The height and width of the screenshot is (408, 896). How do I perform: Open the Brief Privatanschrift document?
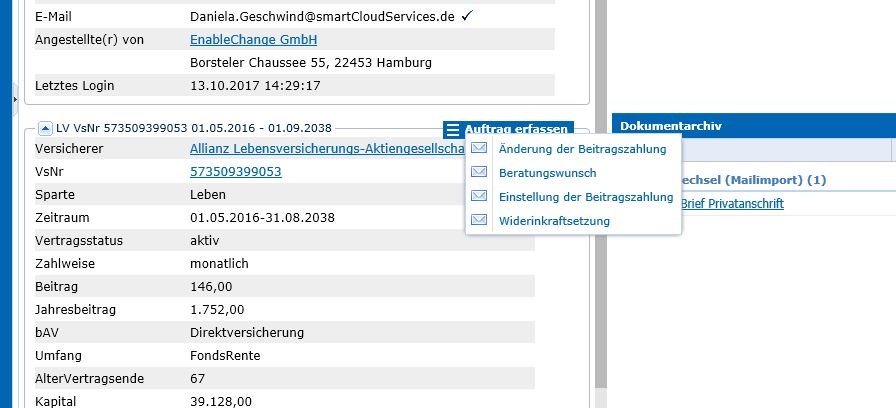[731, 204]
